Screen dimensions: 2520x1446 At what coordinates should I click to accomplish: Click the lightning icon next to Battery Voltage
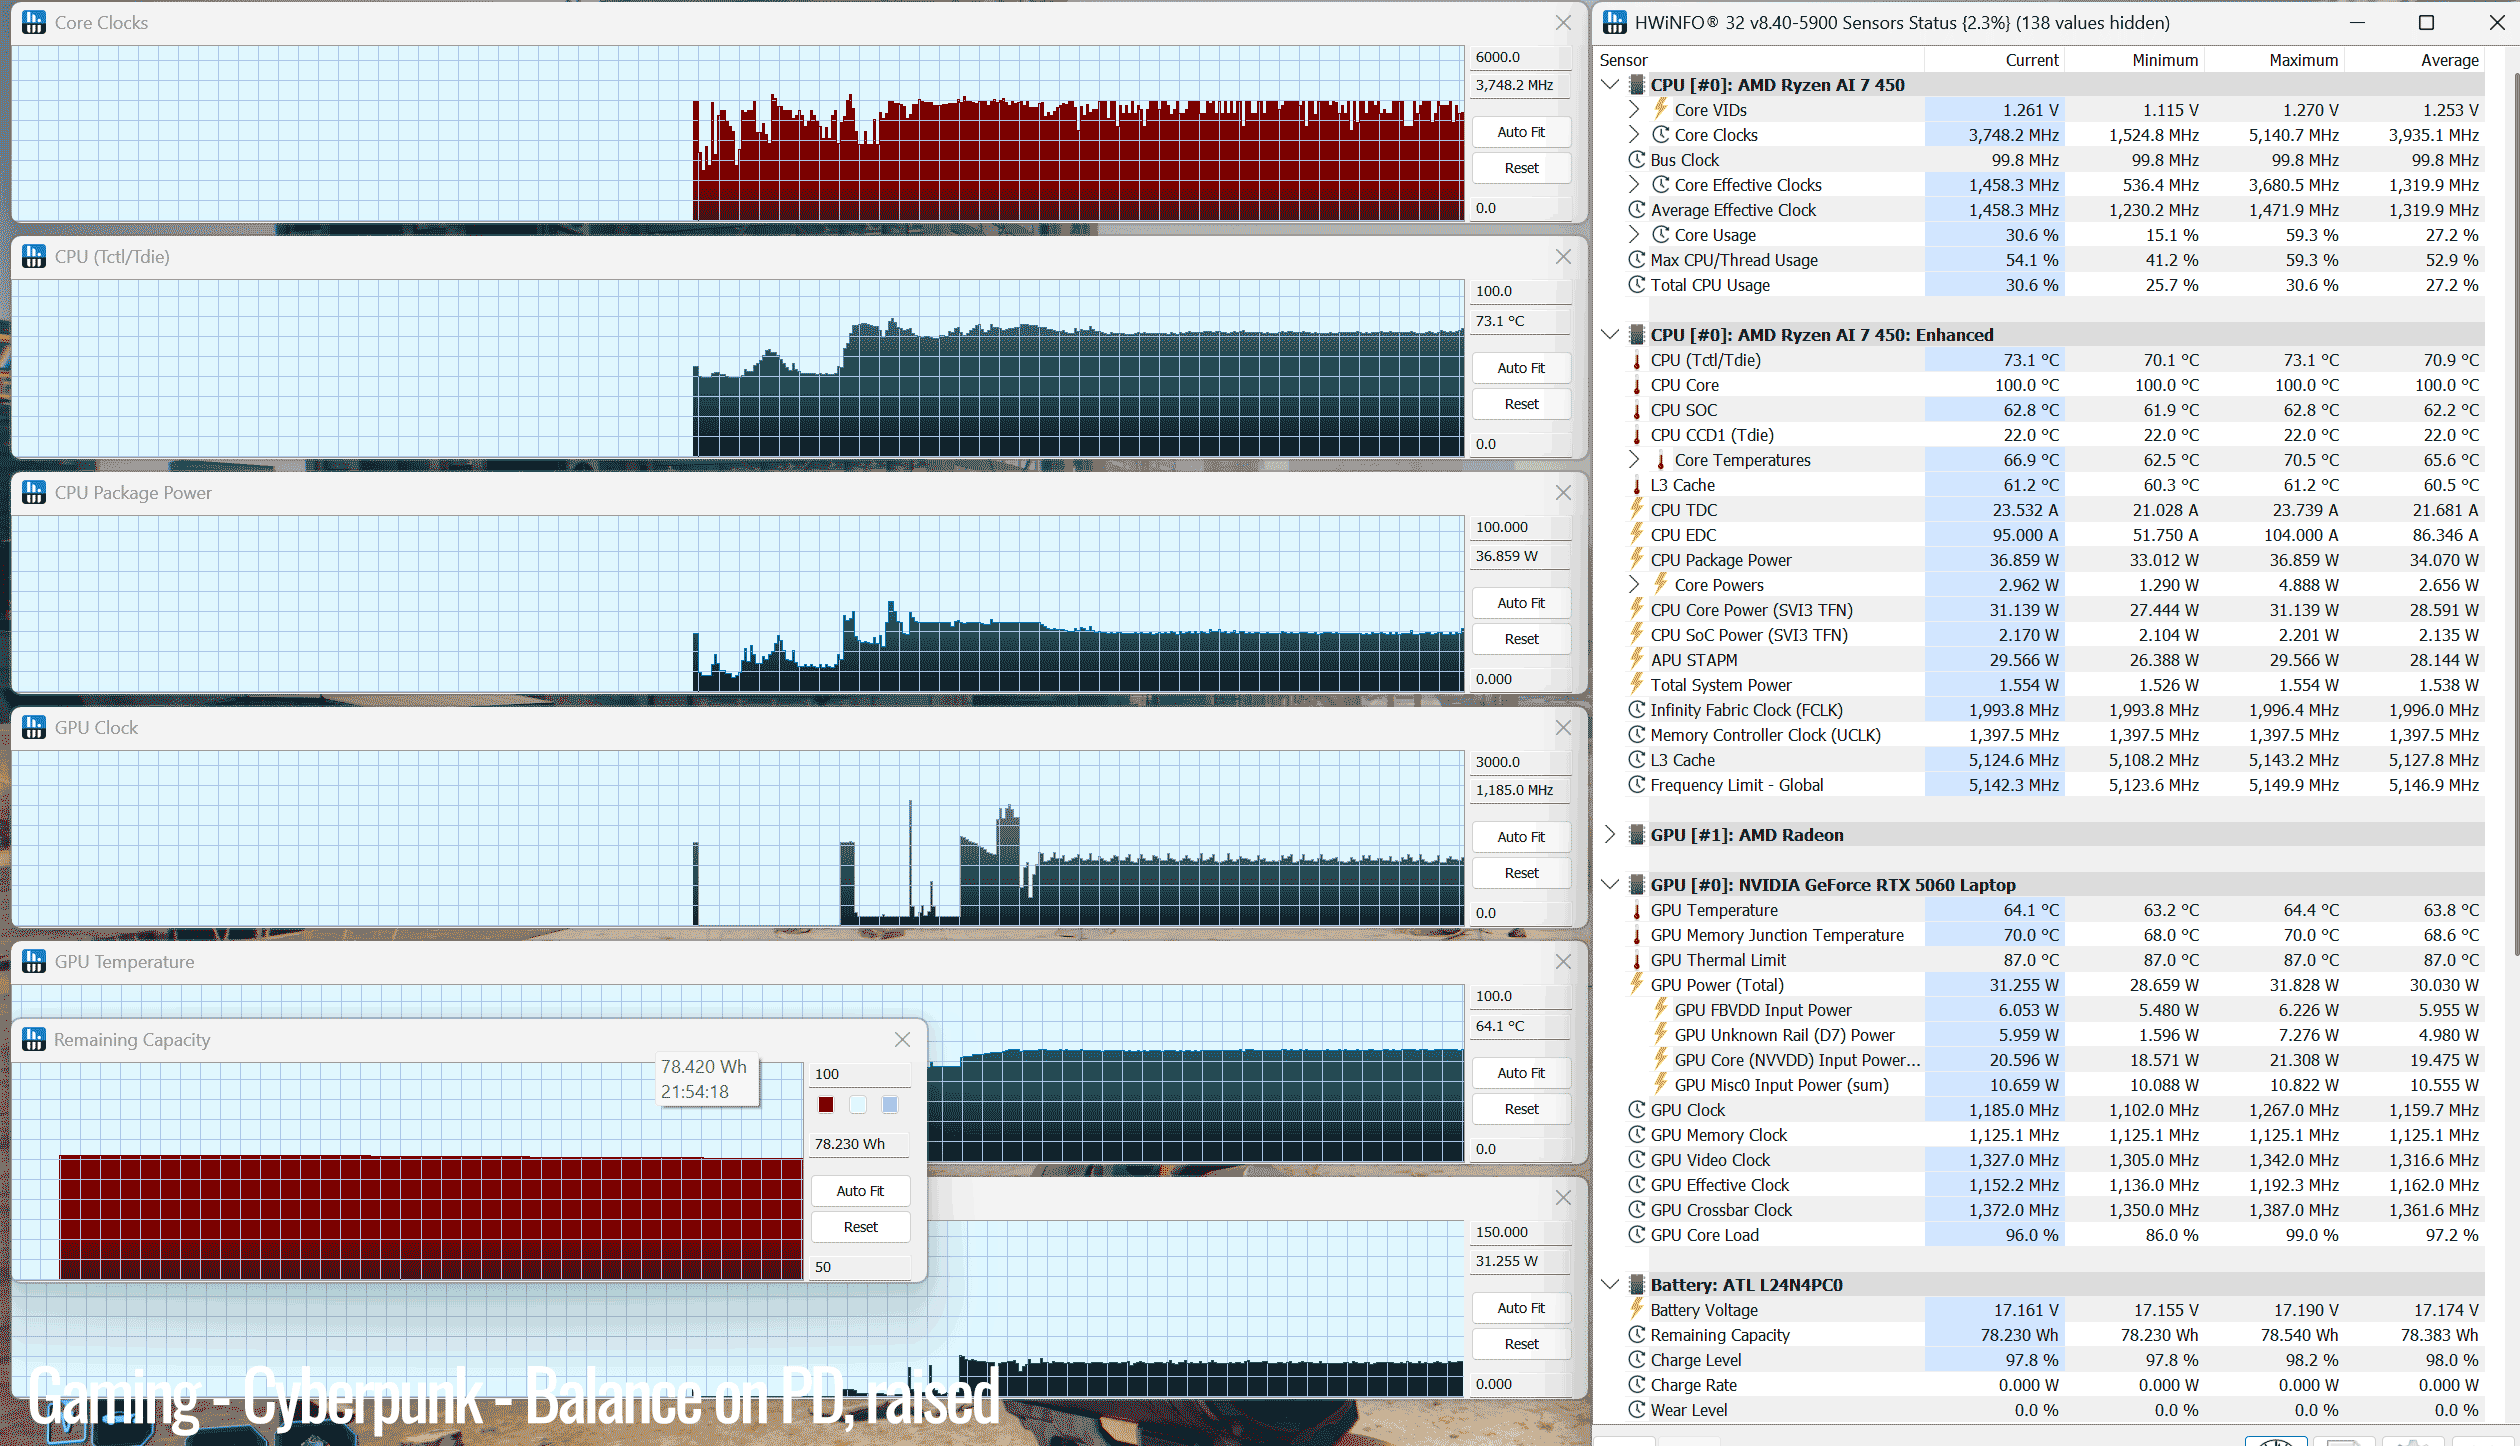1637,1308
